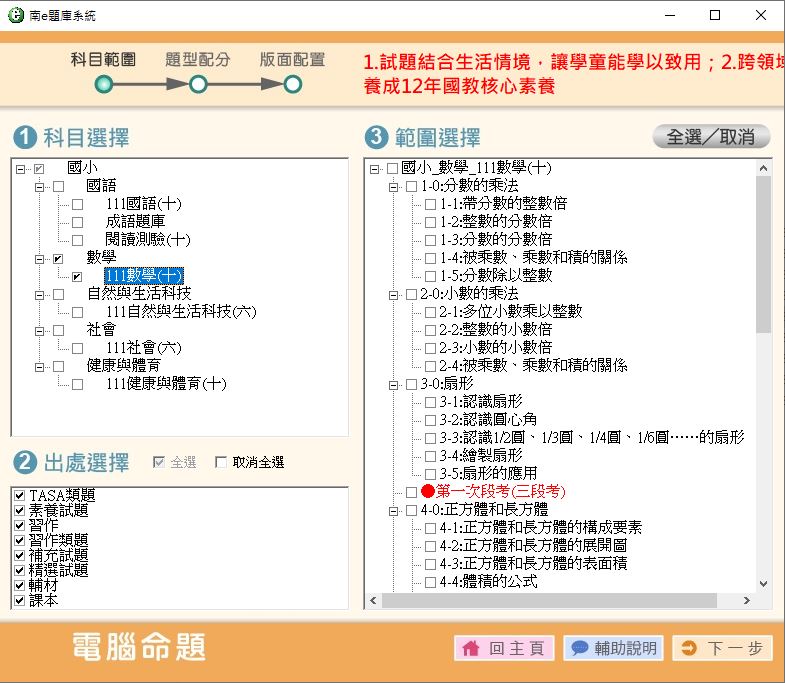Select 2-1:多位小數乘以整數 item
Image resolution: width=785 pixels, height=683 pixels.
[x=511, y=312]
